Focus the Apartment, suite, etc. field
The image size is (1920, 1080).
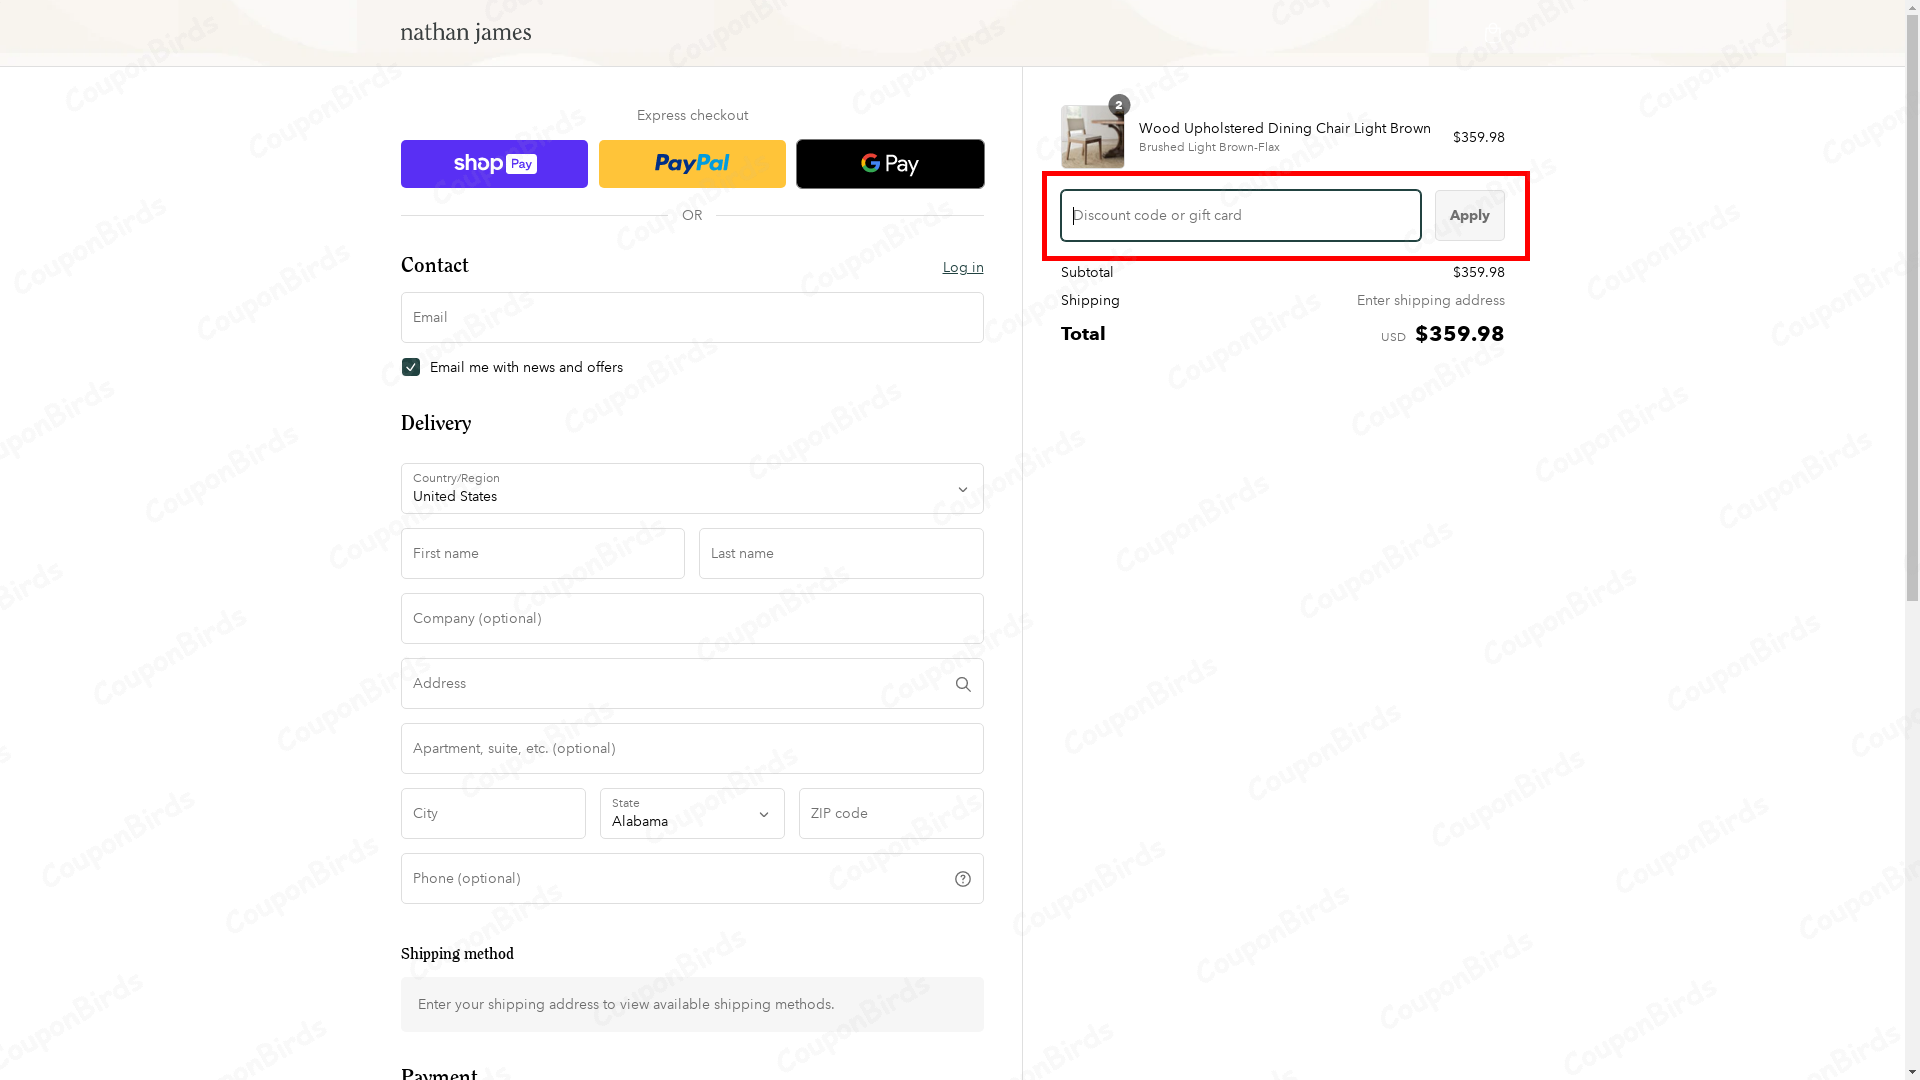coord(692,749)
